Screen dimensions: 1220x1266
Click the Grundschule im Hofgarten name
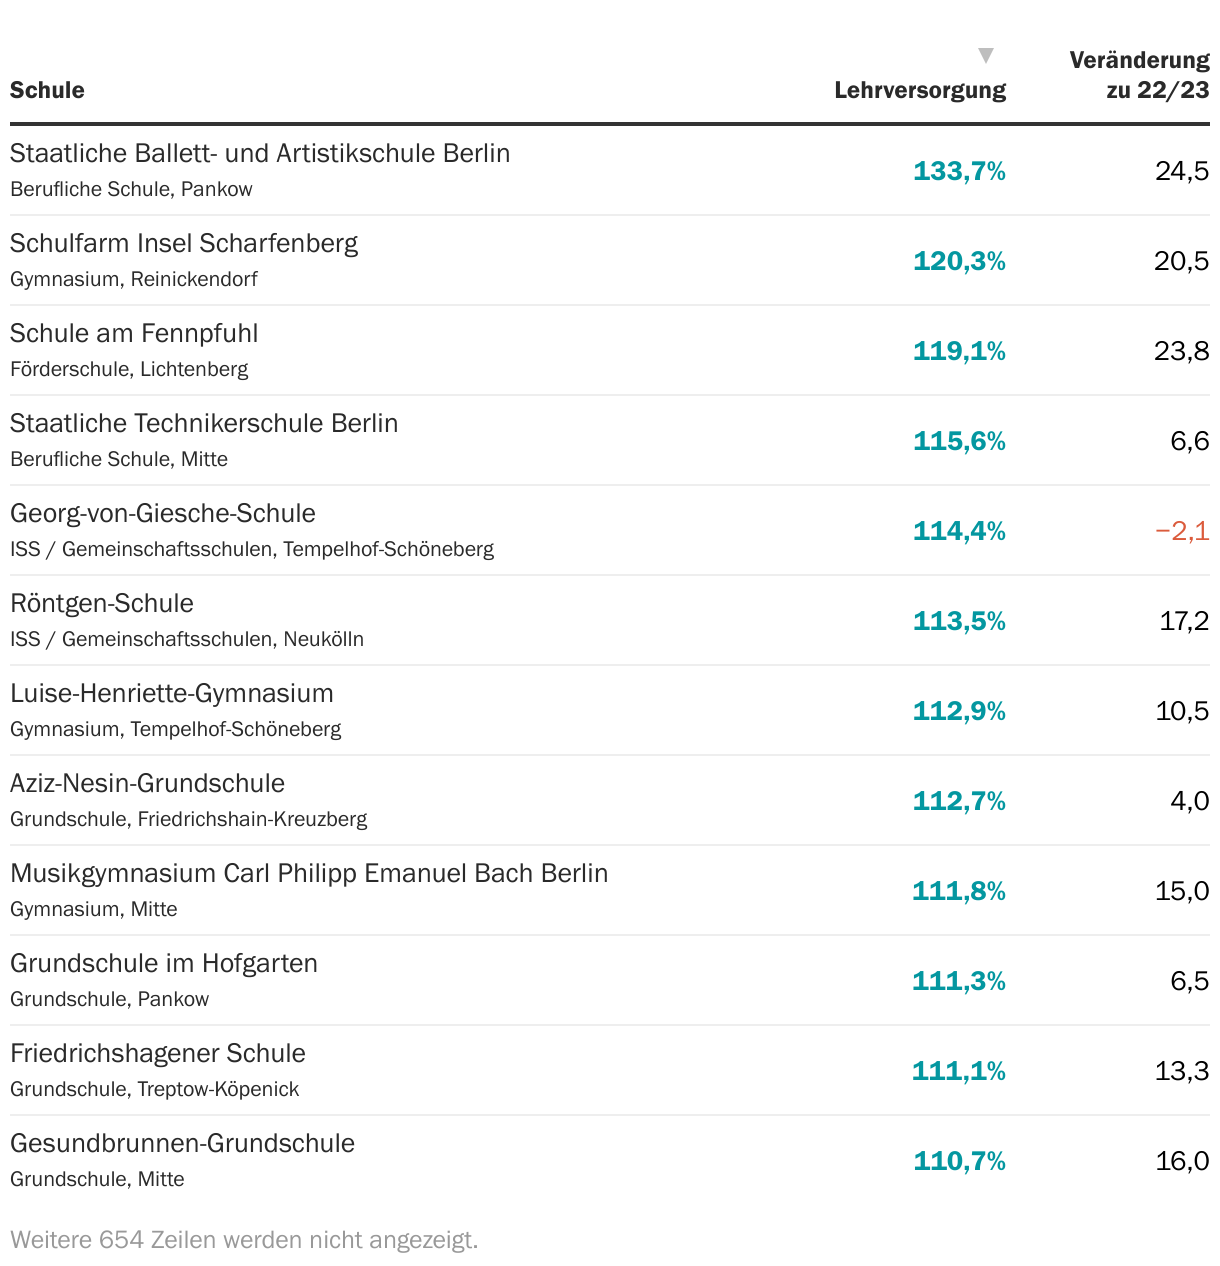(164, 964)
